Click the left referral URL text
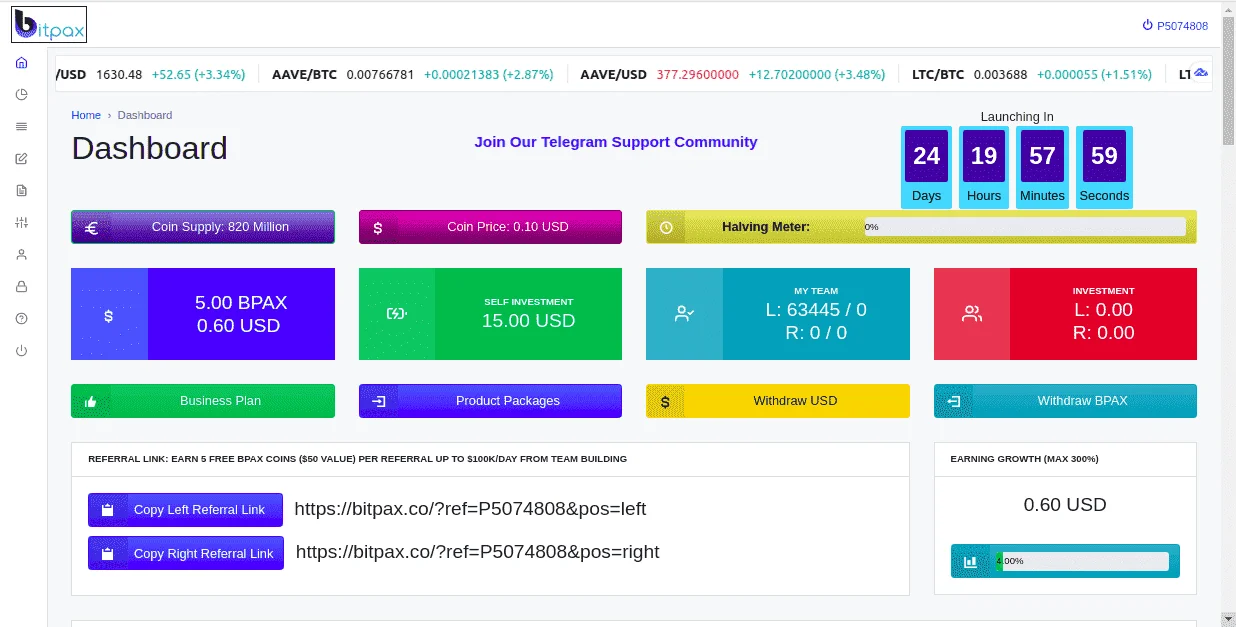This screenshot has height=627, width=1236. point(470,509)
